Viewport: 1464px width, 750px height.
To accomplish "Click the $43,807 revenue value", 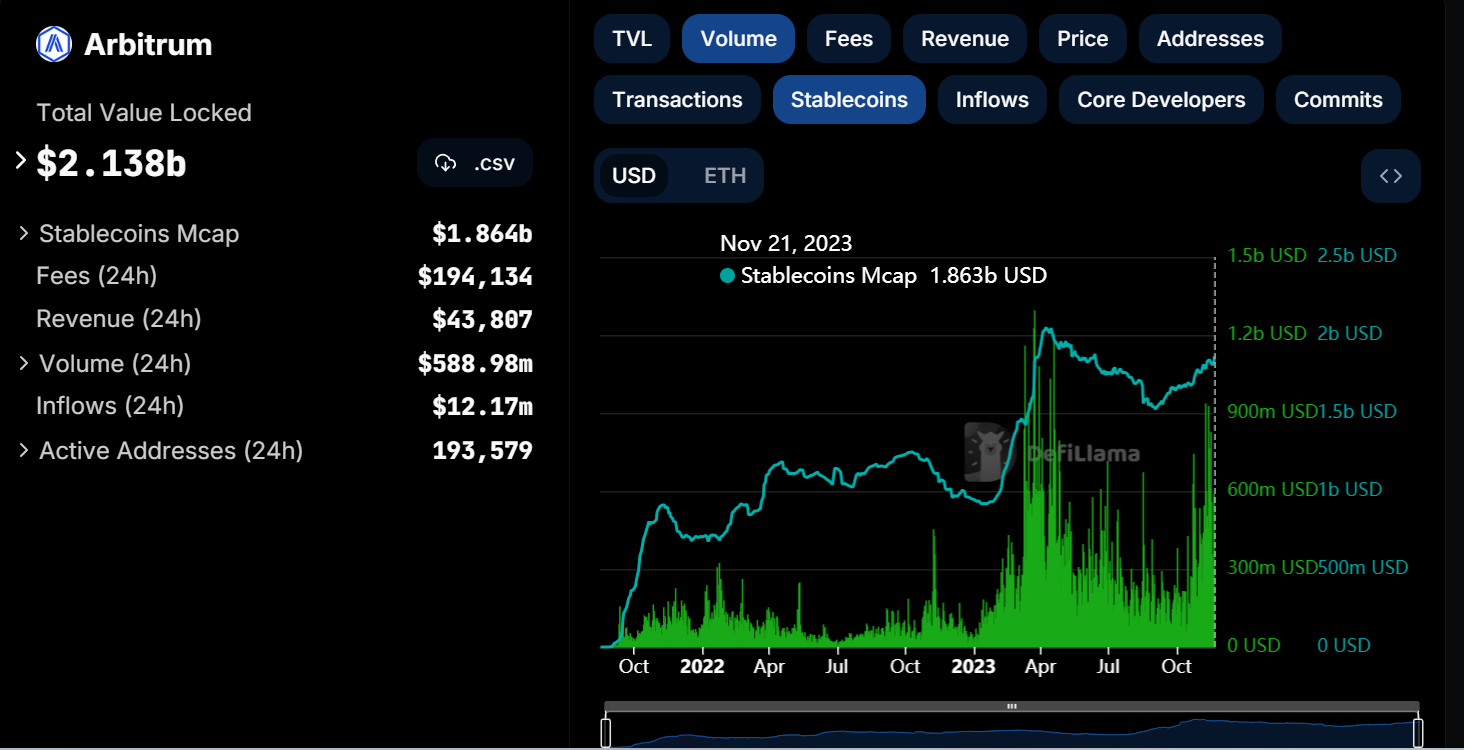I will pyautogui.click(x=482, y=320).
